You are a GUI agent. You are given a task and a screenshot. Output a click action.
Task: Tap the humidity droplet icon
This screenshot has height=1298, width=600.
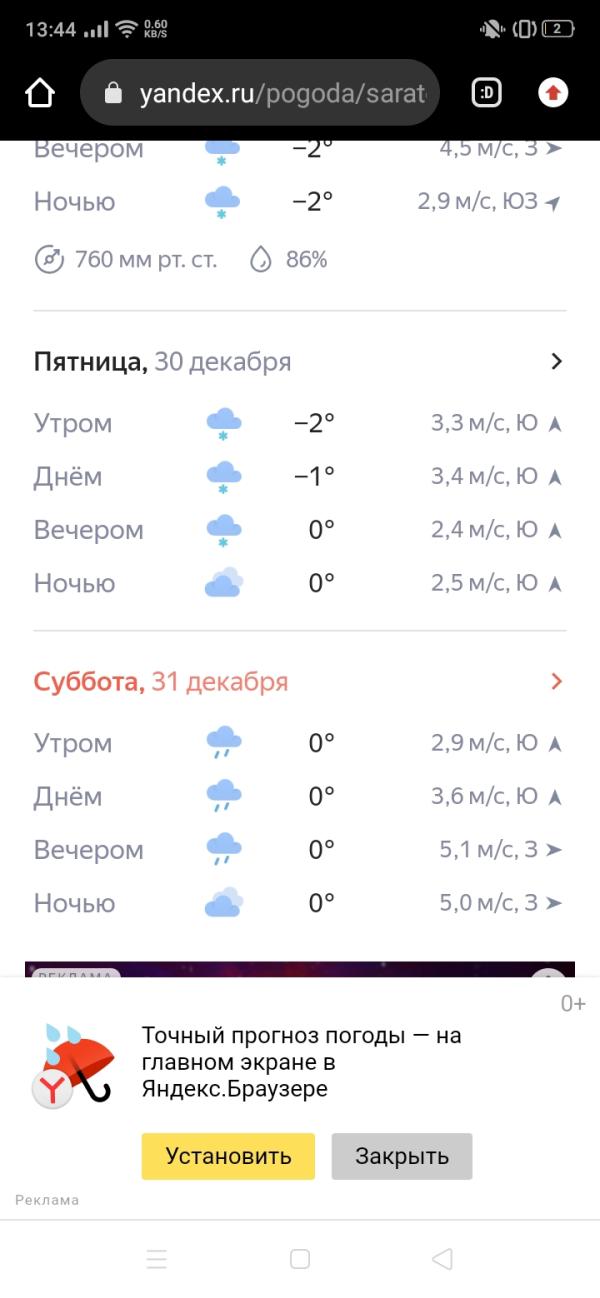[261, 260]
